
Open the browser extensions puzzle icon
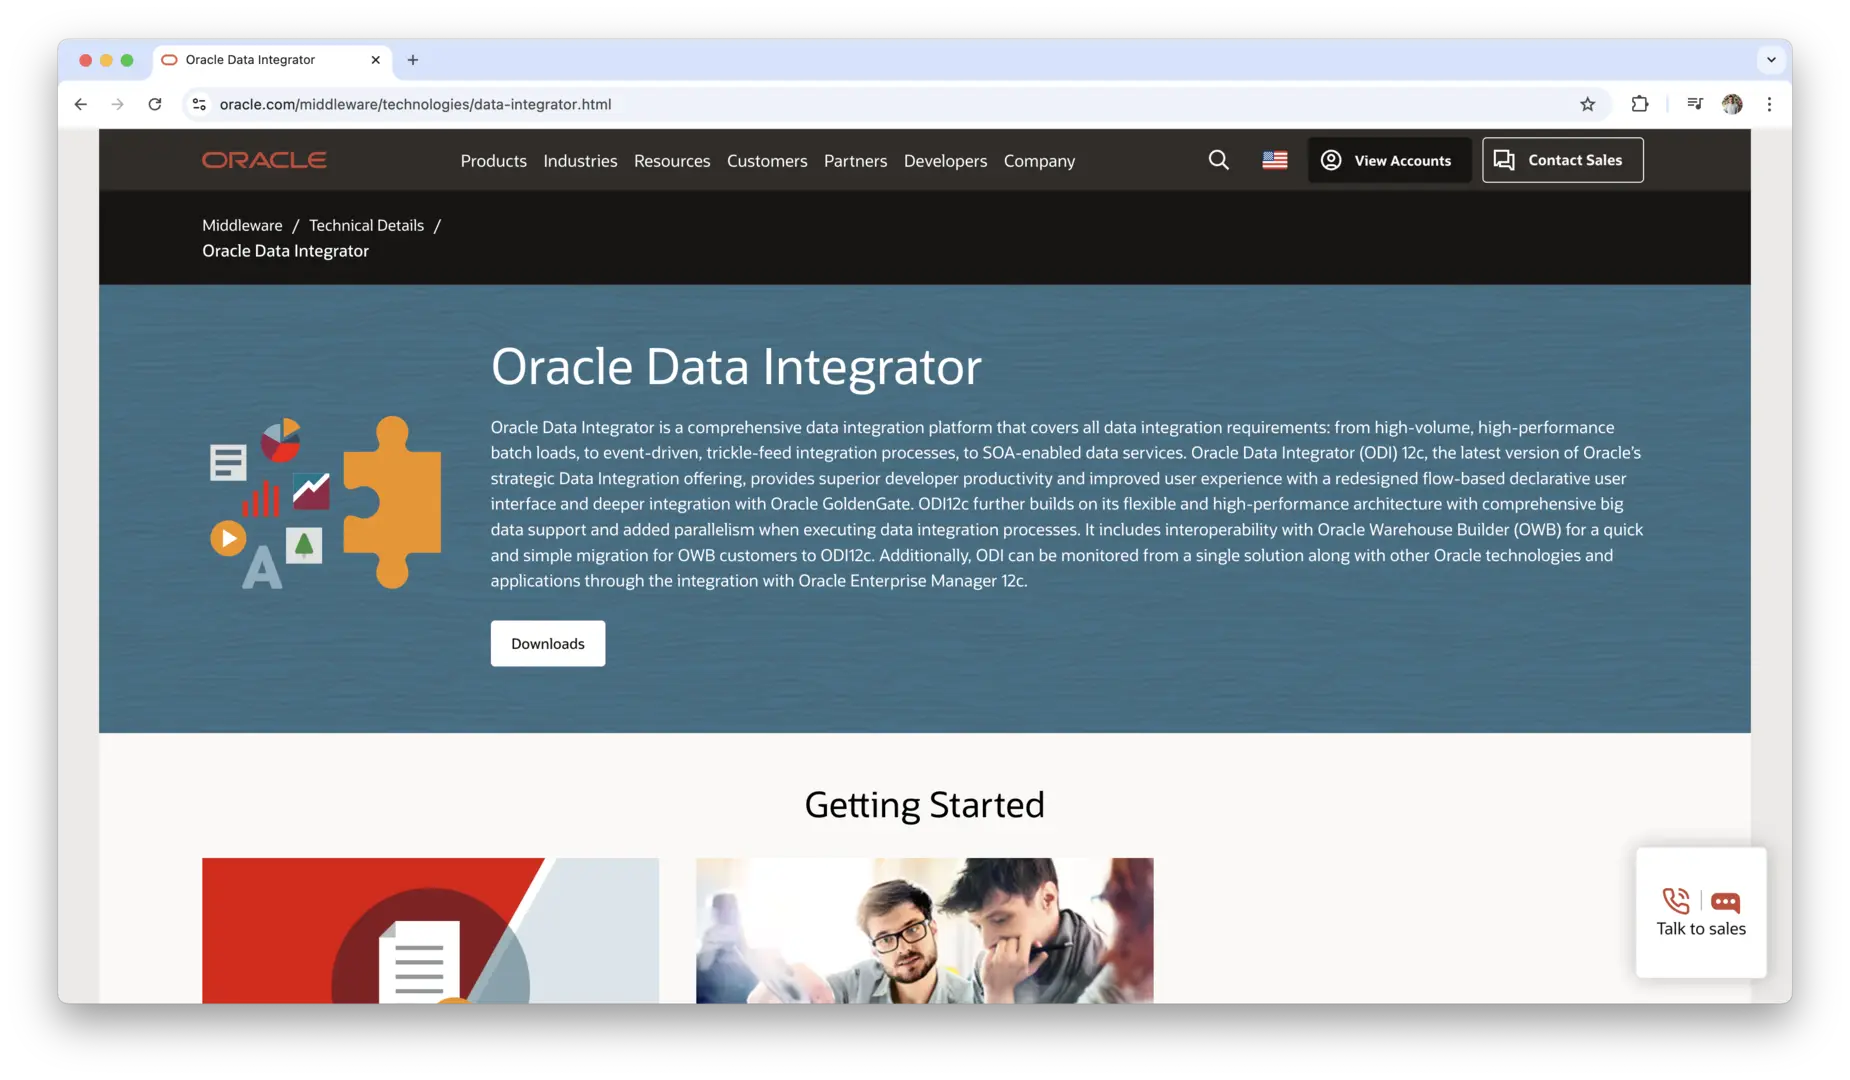[1639, 104]
